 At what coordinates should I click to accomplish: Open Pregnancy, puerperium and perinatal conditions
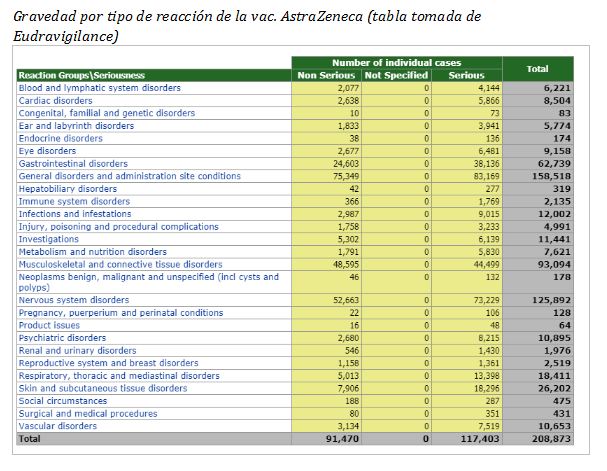tap(121, 313)
